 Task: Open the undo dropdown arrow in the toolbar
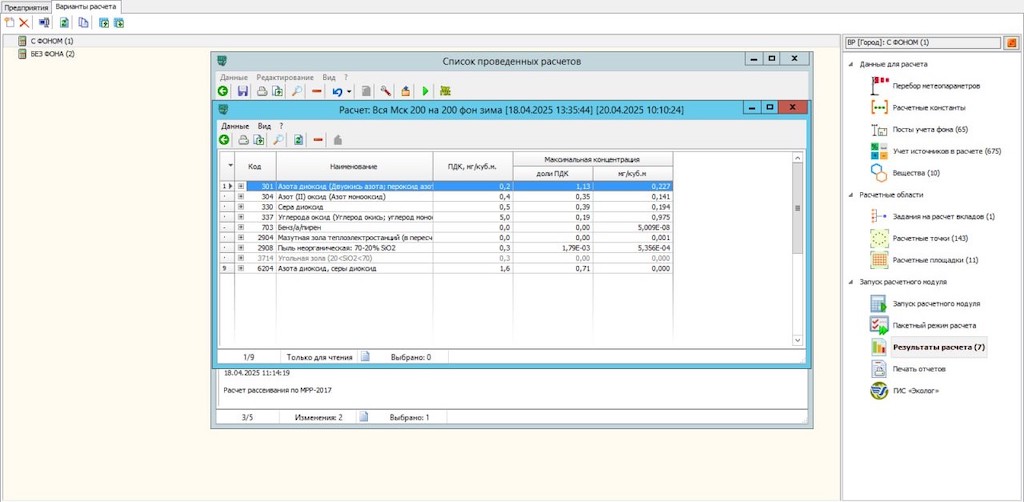point(349,92)
